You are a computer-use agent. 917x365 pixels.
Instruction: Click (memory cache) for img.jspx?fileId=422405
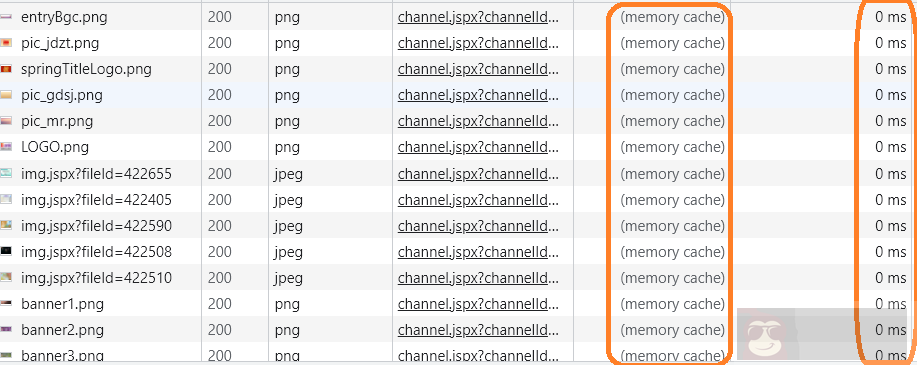point(673,200)
